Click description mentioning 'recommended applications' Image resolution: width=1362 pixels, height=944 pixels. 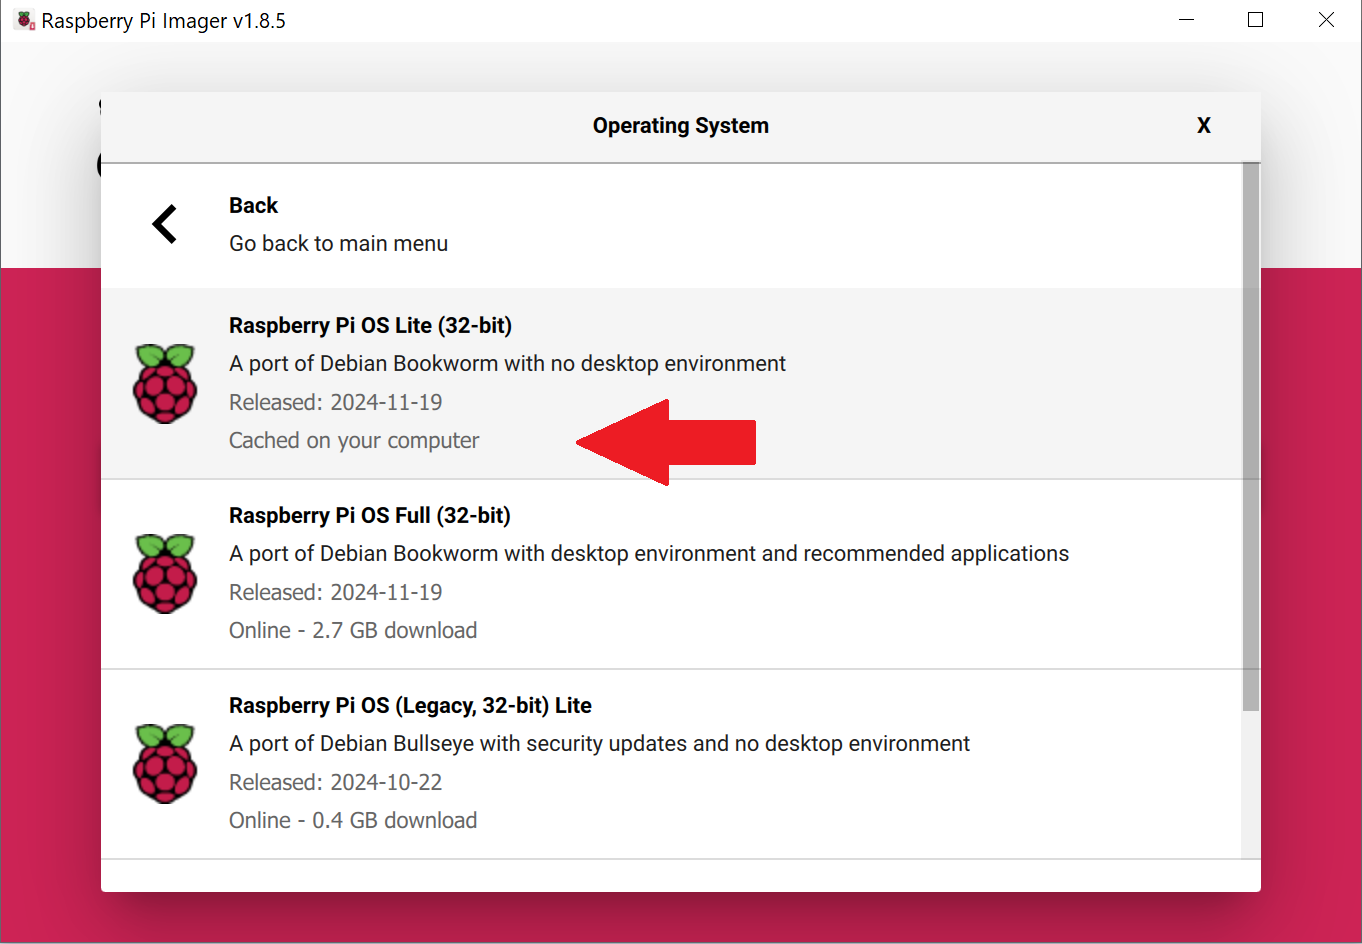[x=649, y=554]
